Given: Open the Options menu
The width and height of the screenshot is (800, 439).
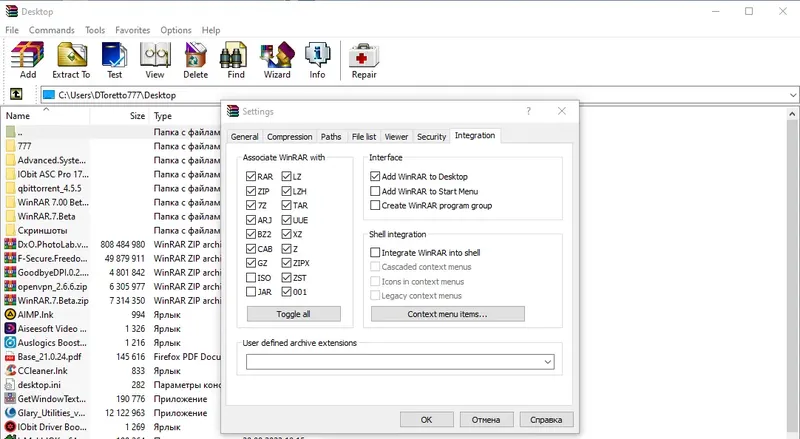Looking at the screenshot, I should [176, 30].
